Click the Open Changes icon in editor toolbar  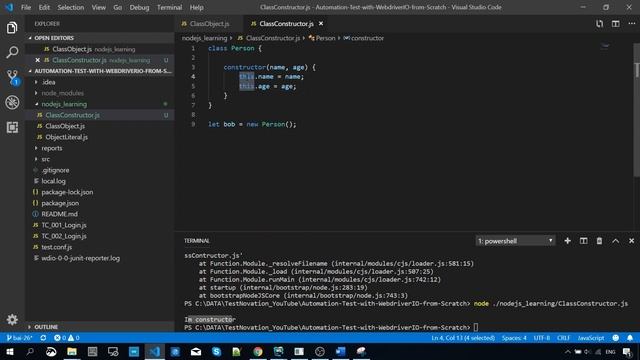(599, 24)
